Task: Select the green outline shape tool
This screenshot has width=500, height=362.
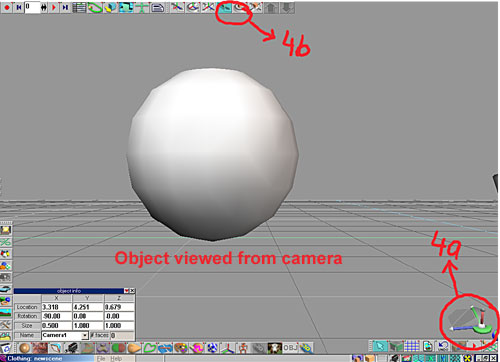Action: pyautogui.click(x=150, y=348)
